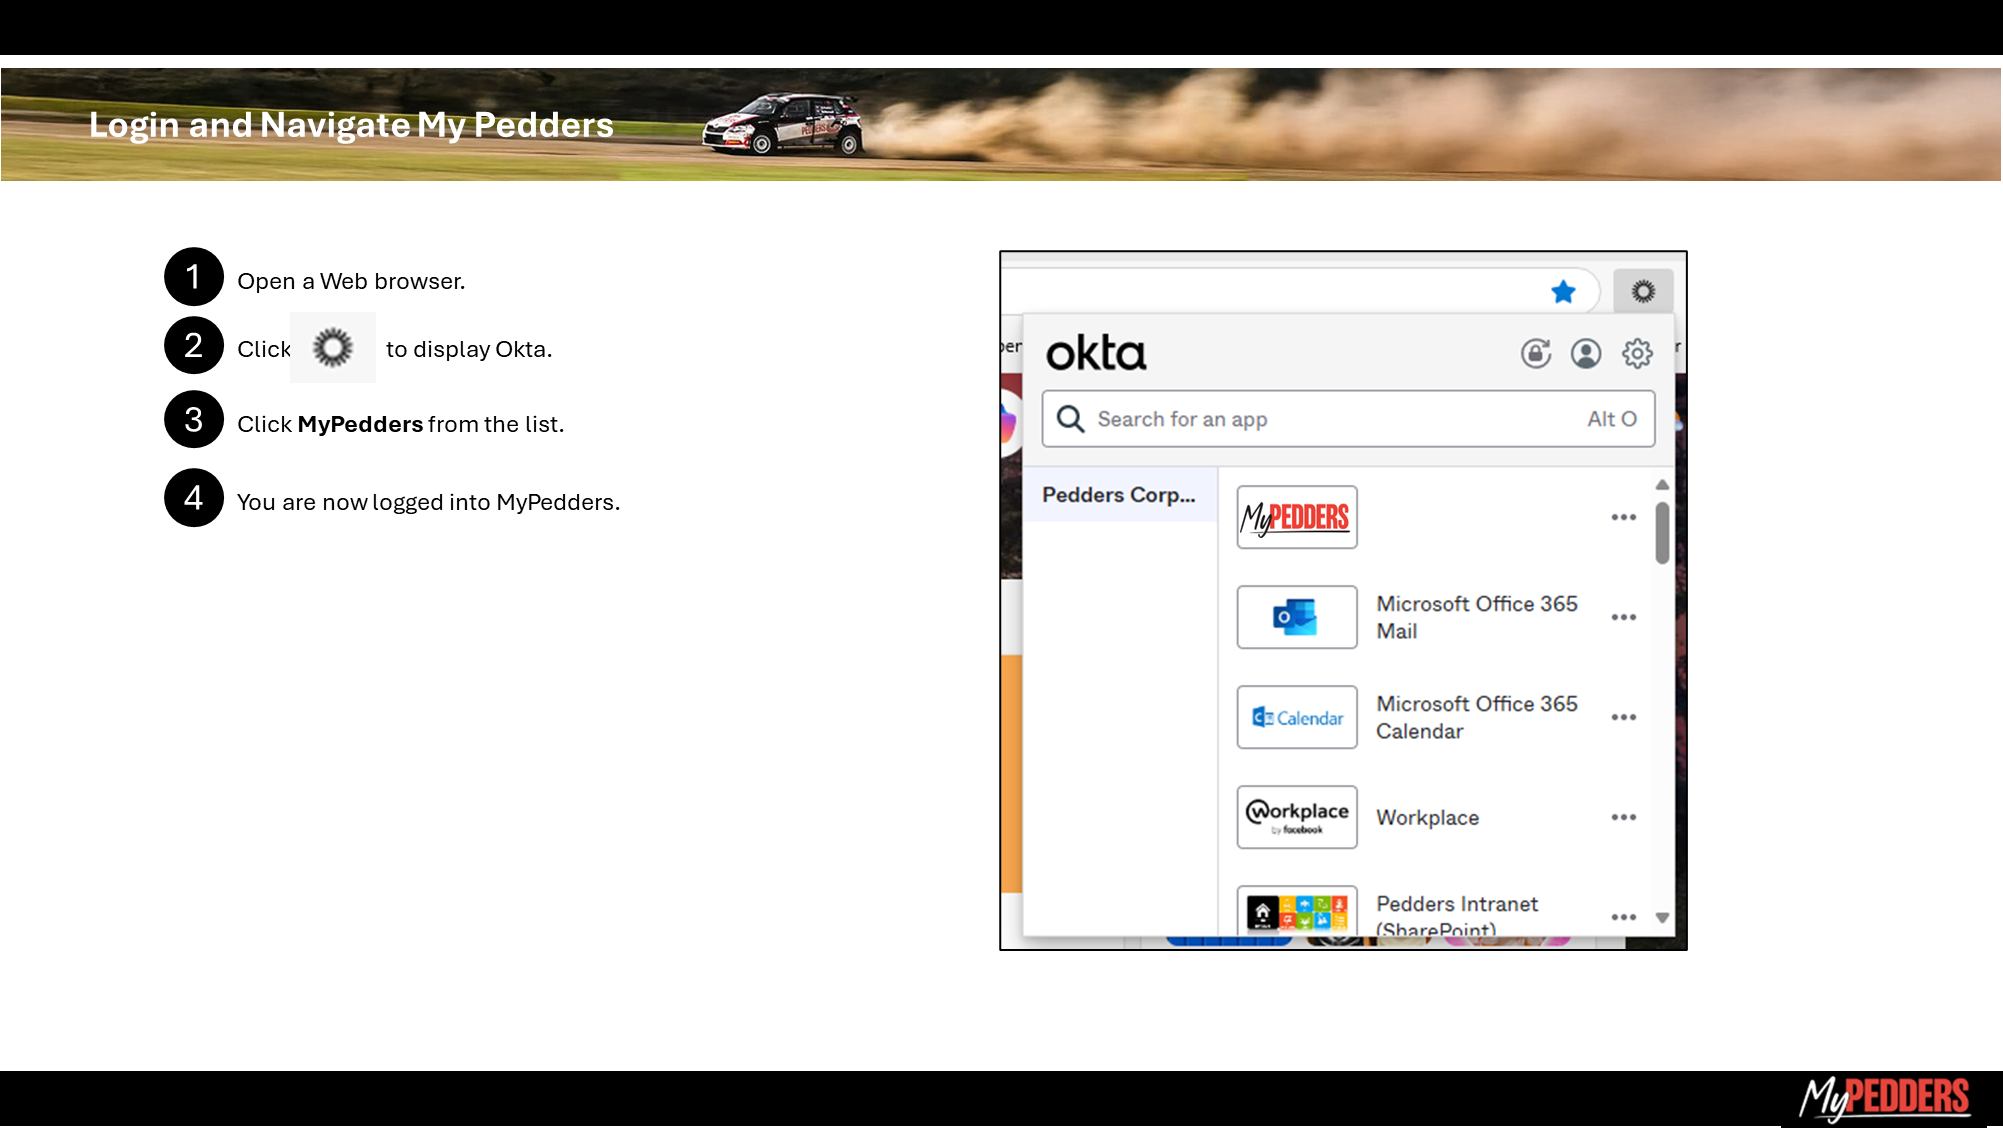2003x1128 pixels.
Task: Open Okta settings gear icon
Action: [x=1637, y=353]
